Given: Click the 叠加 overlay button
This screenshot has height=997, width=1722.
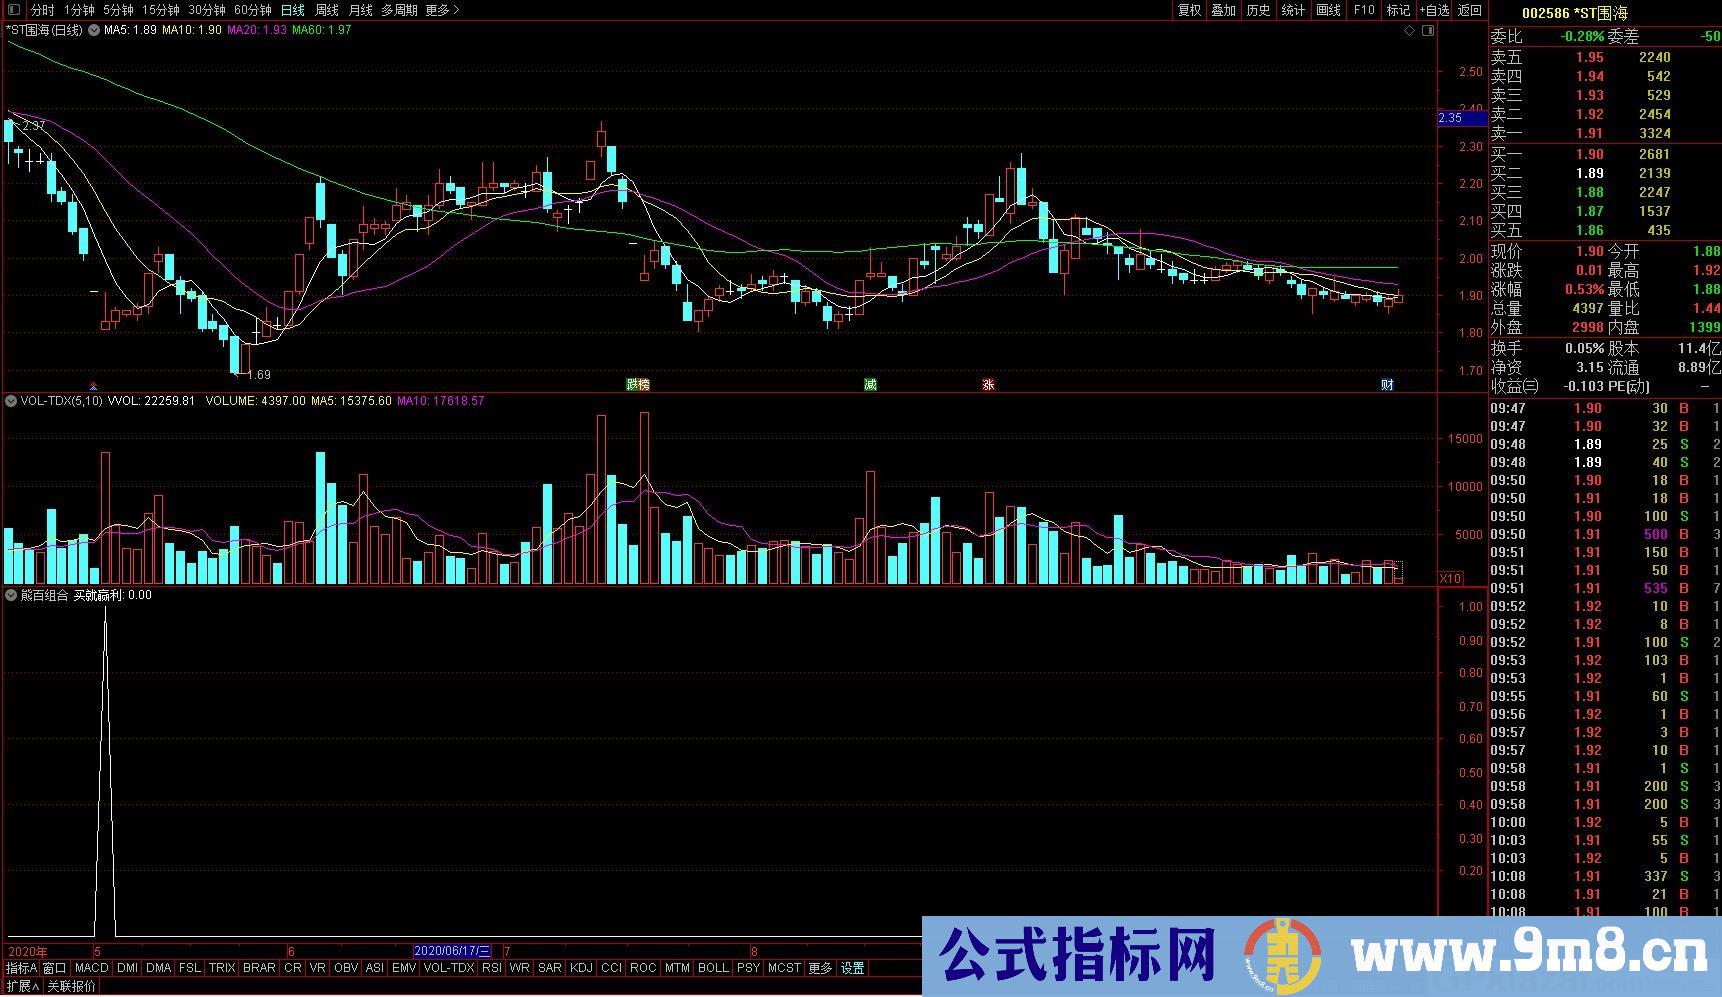Looking at the screenshot, I should pos(1224,10).
